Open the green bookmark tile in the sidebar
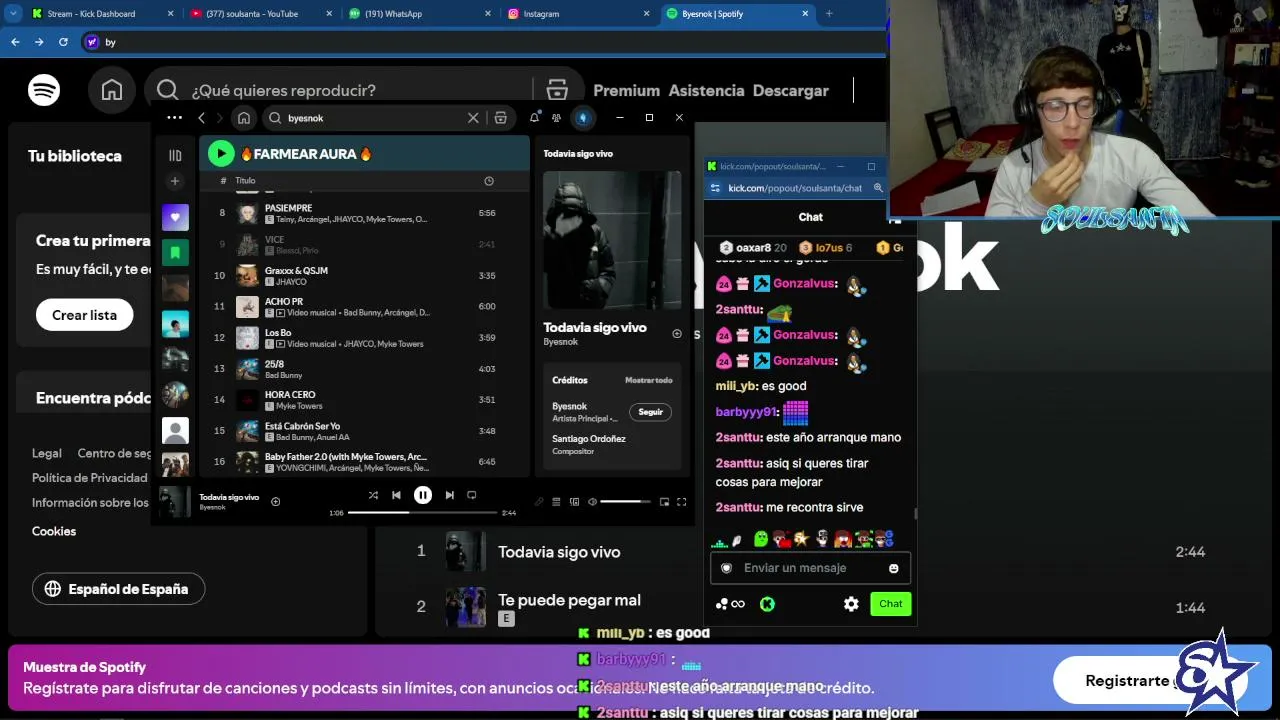The height and width of the screenshot is (720, 1280). (x=175, y=253)
